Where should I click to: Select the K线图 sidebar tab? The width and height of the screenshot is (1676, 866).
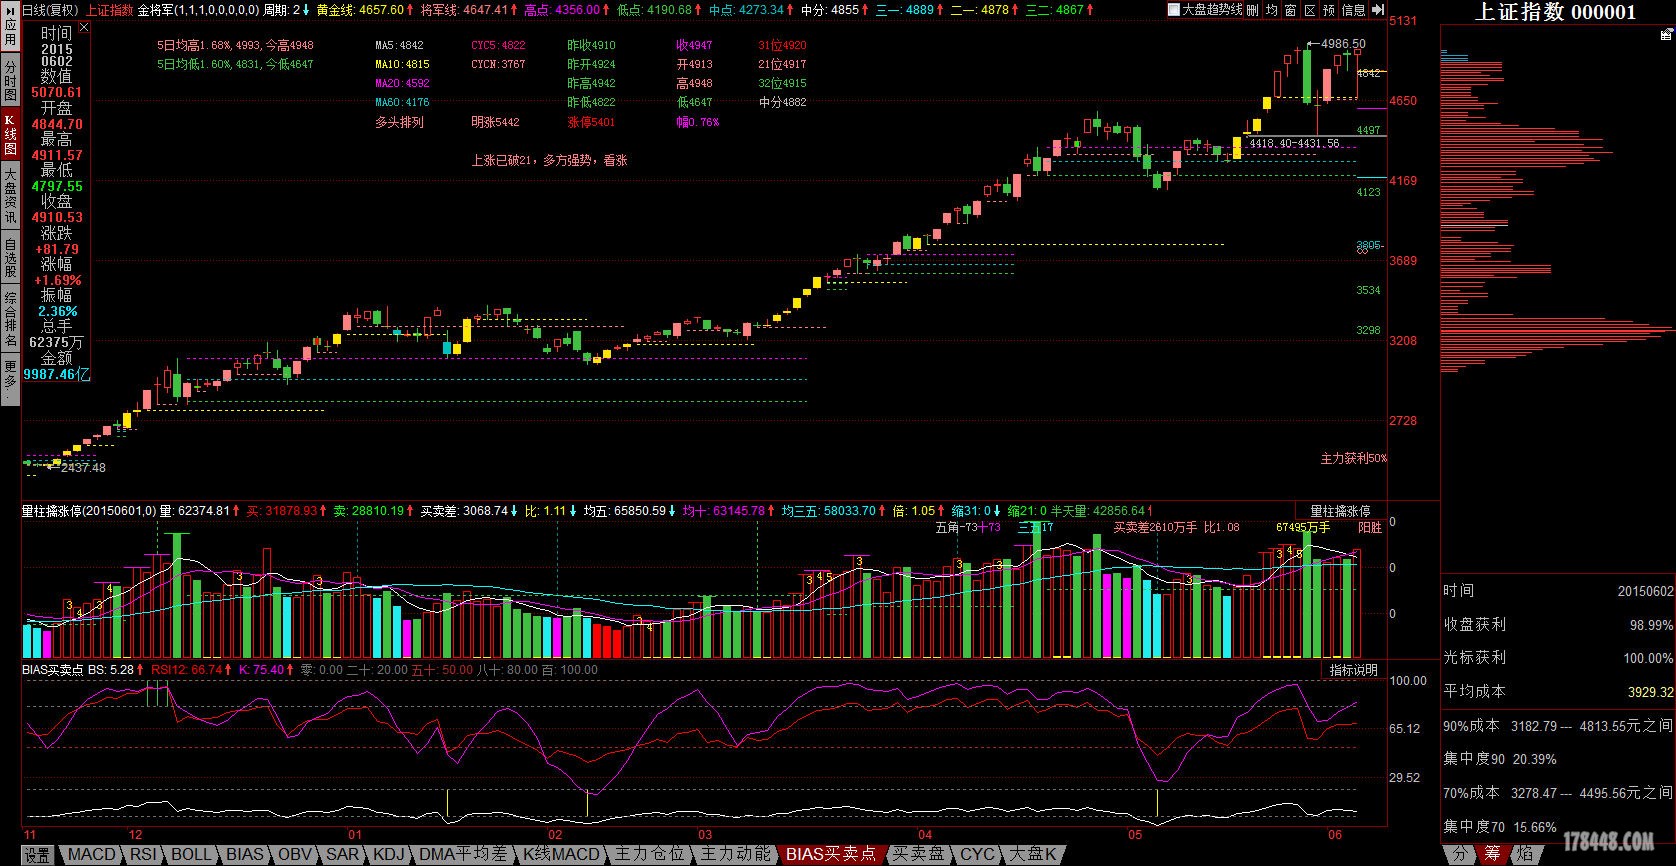(10, 134)
